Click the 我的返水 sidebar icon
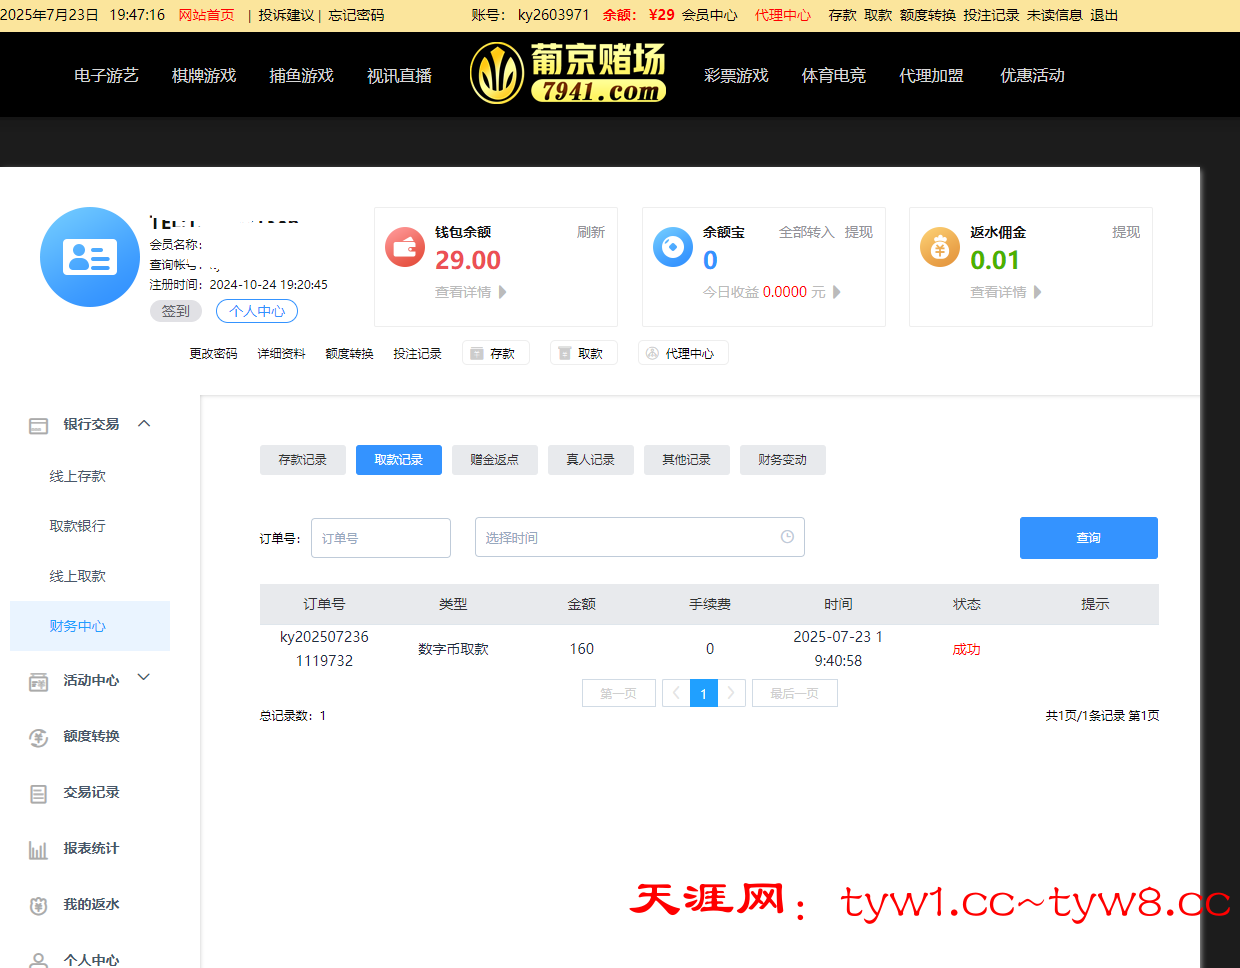This screenshot has width=1240, height=968. pos(38,905)
